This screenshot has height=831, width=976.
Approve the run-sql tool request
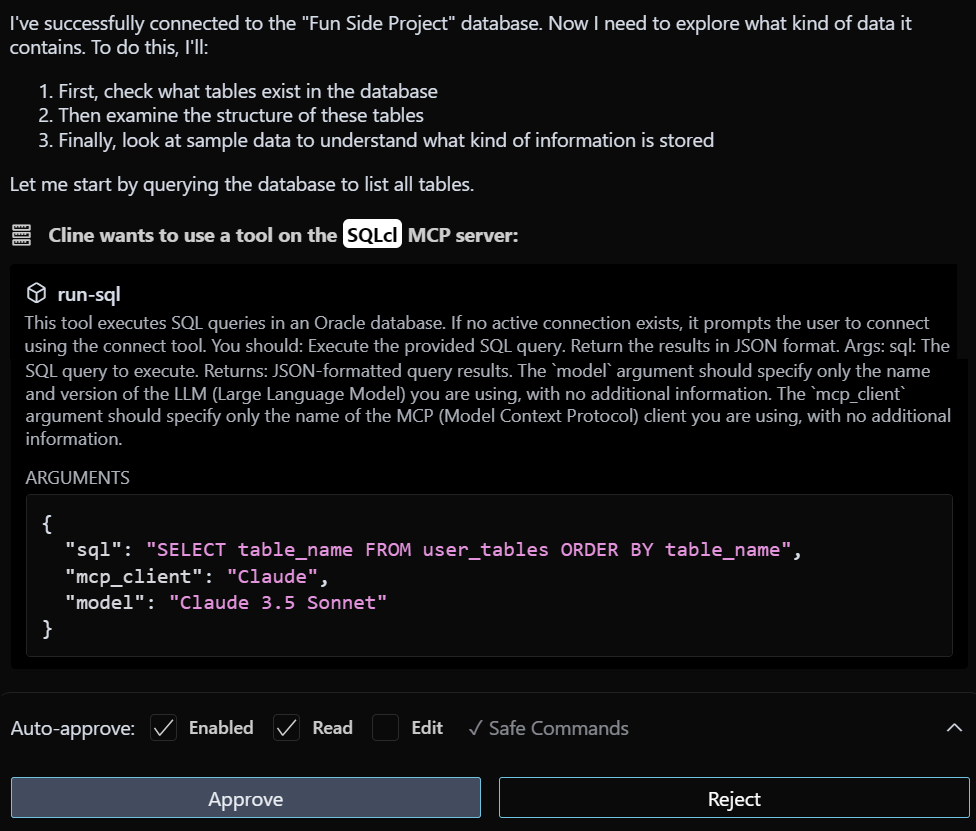coord(245,798)
